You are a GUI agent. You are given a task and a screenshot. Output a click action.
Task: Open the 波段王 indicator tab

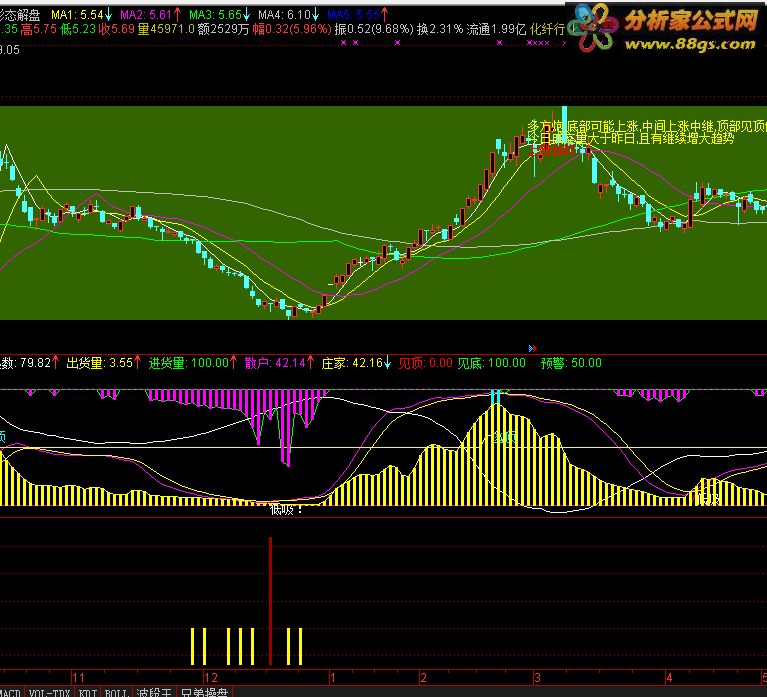click(154, 692)
